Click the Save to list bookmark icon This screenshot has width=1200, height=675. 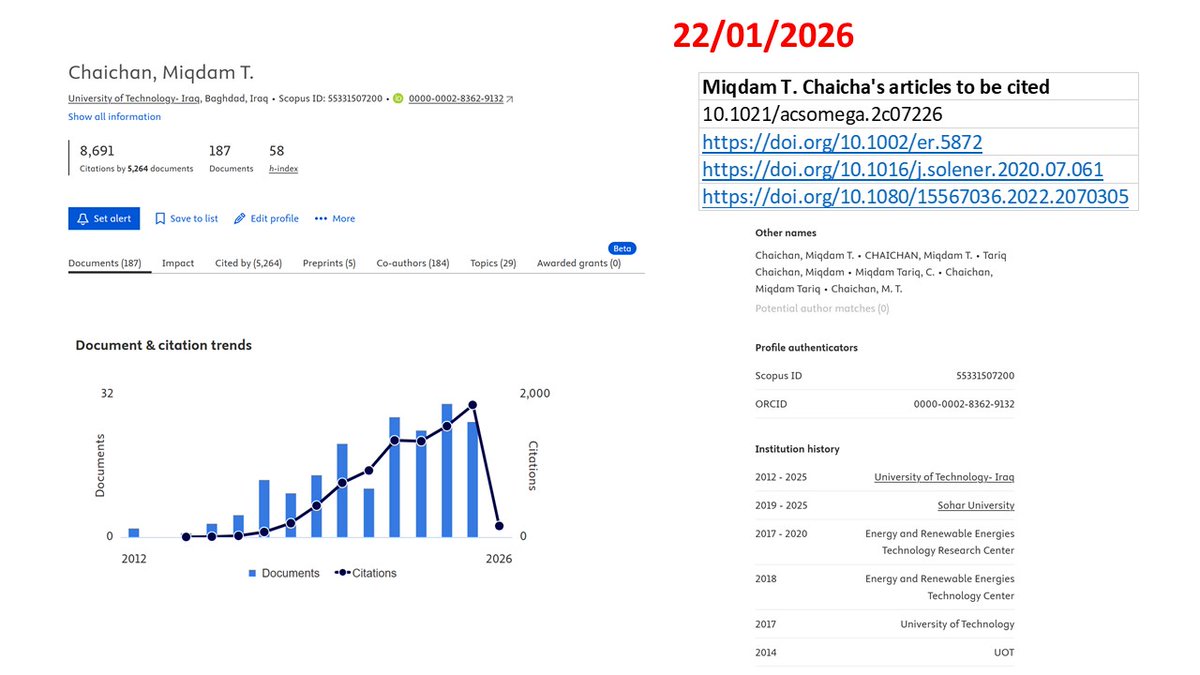160,218
